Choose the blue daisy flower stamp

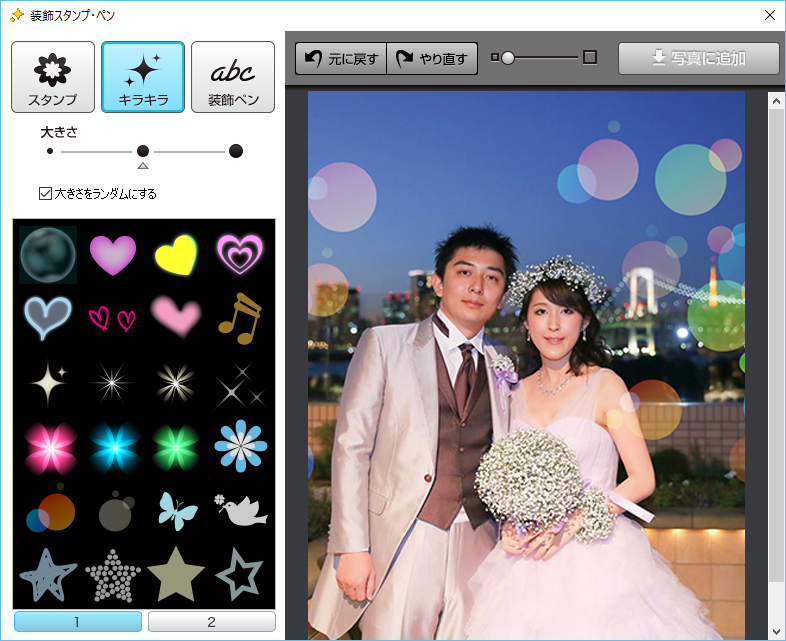coord(238,446)
